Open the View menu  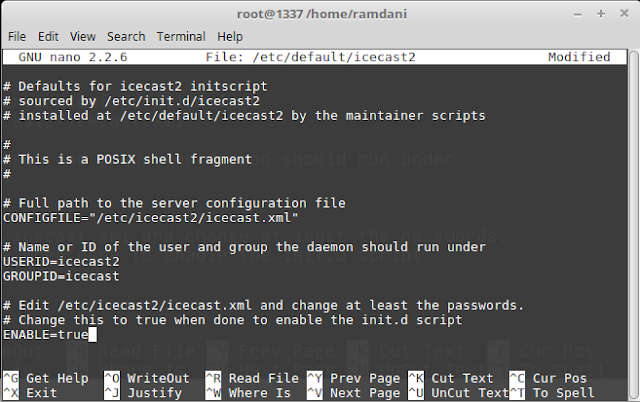tap(82, 37)
